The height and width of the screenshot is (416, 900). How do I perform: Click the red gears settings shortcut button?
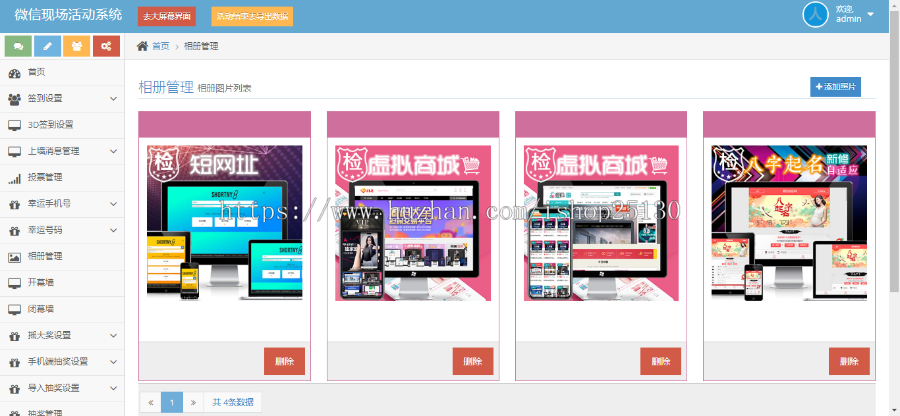point(106,46)
